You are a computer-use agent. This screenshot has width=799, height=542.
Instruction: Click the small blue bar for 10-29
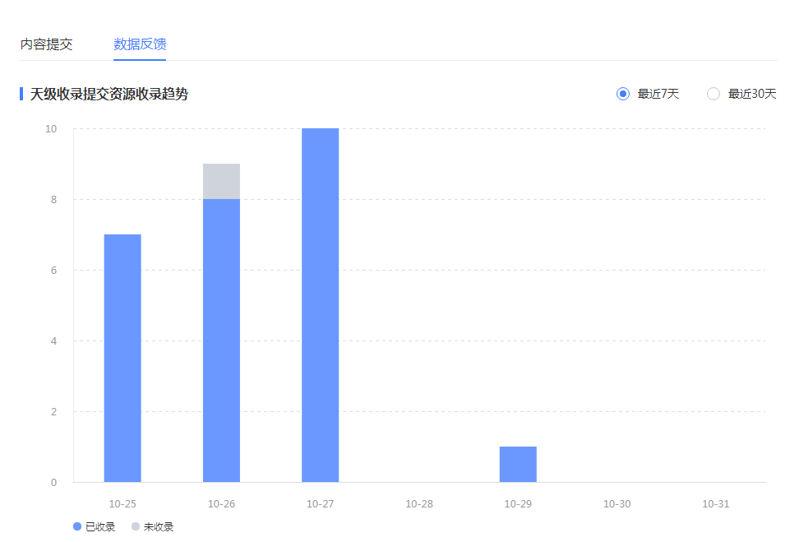pos(518,464)
